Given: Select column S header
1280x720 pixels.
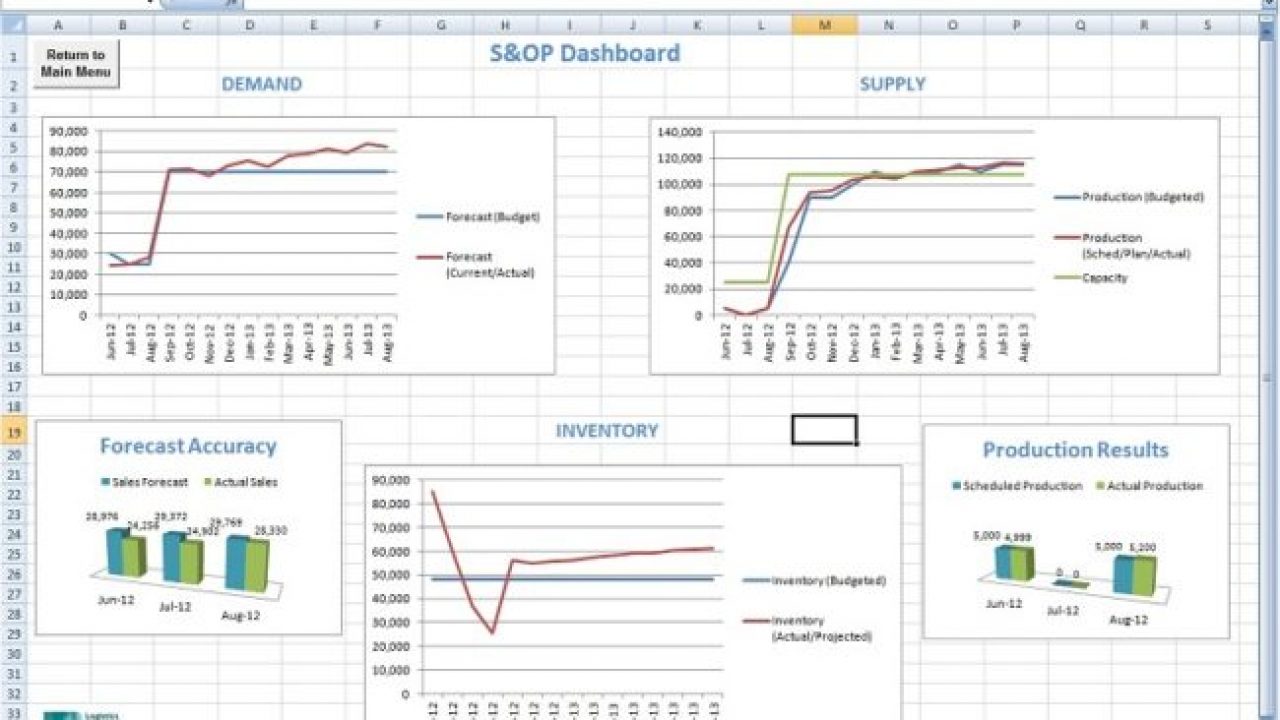Looking at the screenshot, I should point(1208,25).
